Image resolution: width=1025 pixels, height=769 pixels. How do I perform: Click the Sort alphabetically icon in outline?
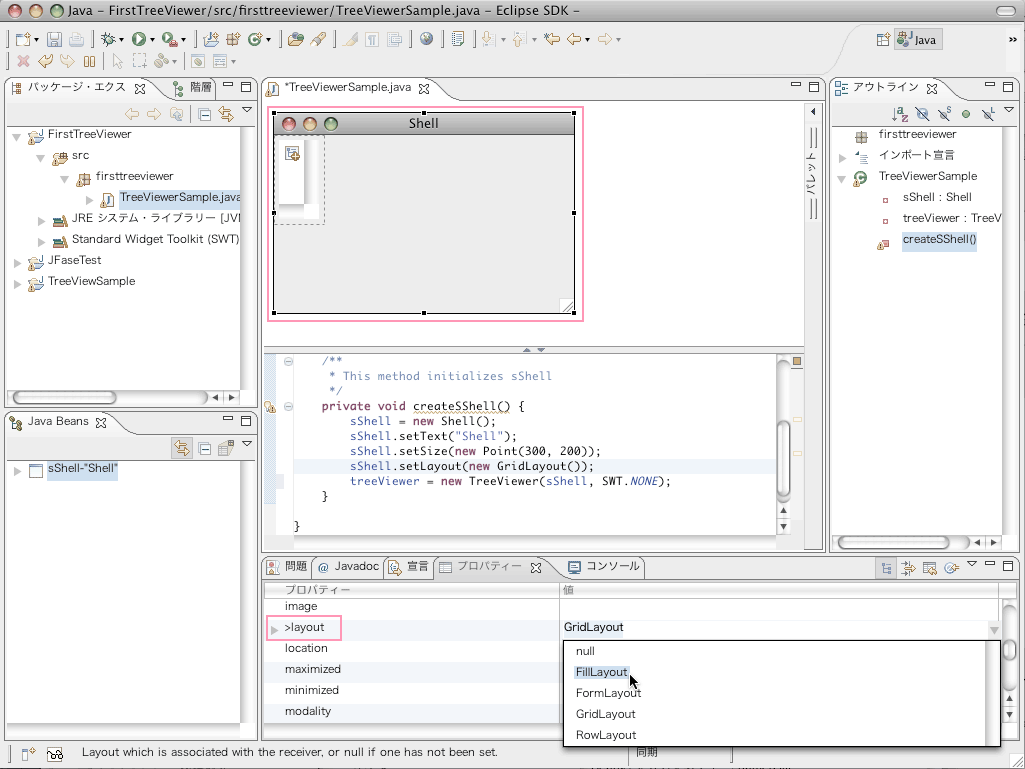[900, 114]
